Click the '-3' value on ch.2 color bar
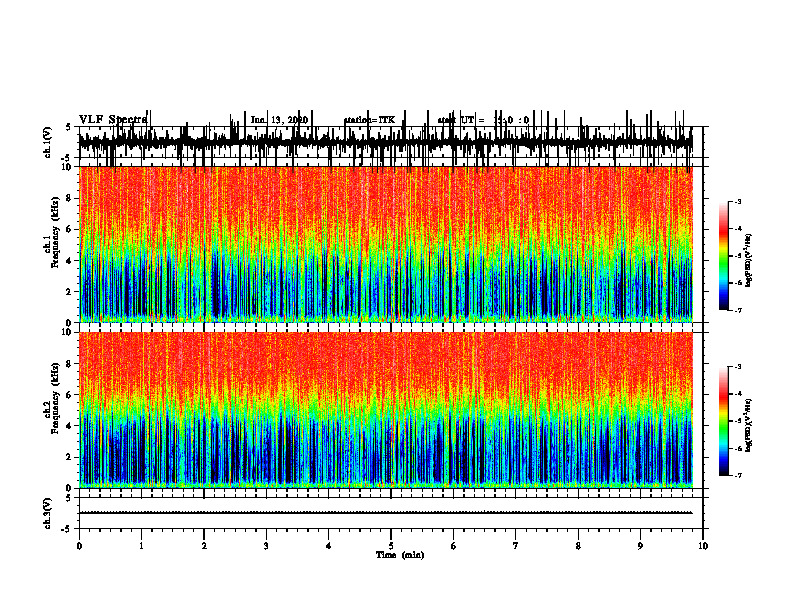This screenshot has width=792, height=612. point(738,367)
